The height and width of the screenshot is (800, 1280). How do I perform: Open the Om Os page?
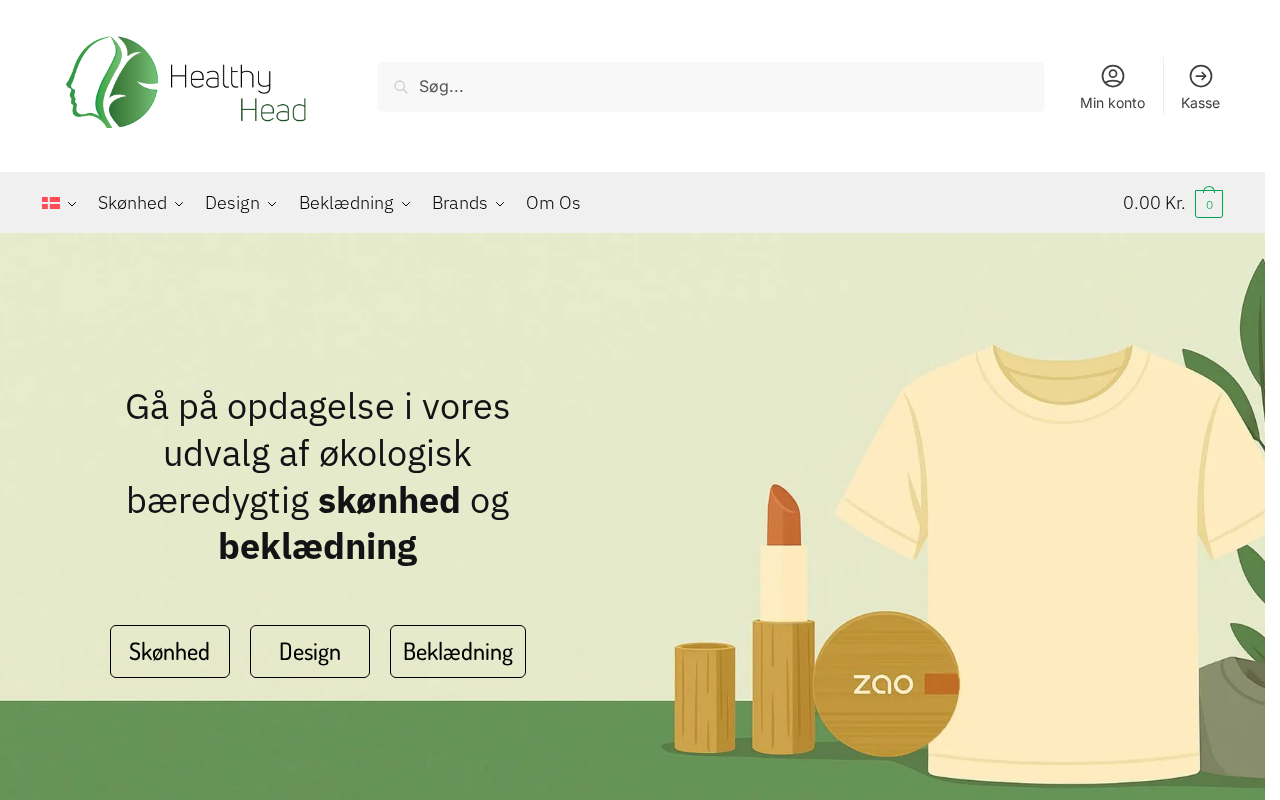pyautogui.click(x=553, y=203)
